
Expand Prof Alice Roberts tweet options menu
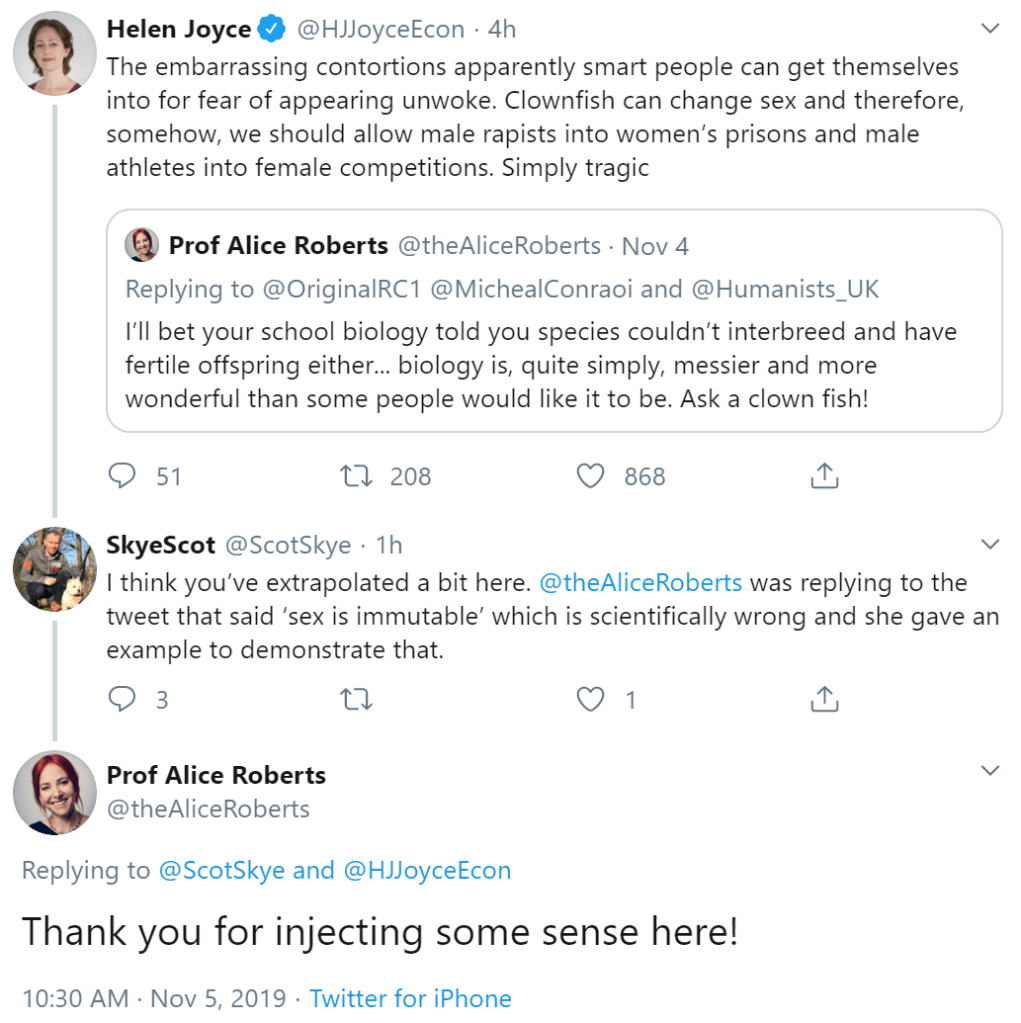pos(990,771)
